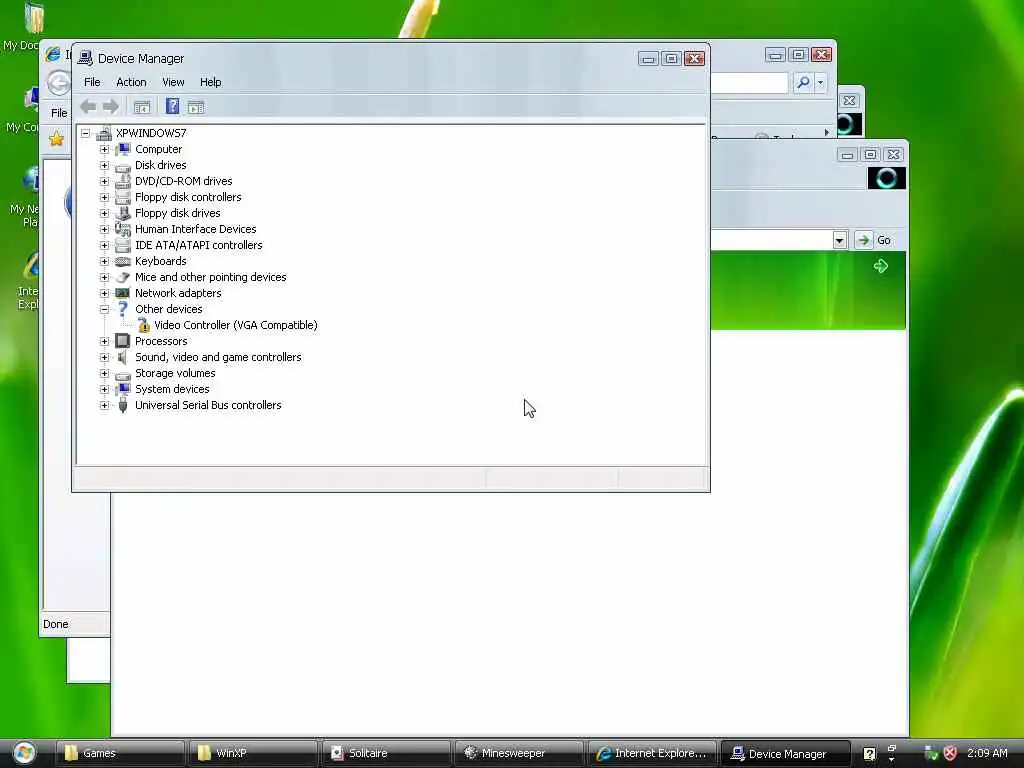Click the Disk drives category icon
This screenshot has width=1024, height=768.
123,166
